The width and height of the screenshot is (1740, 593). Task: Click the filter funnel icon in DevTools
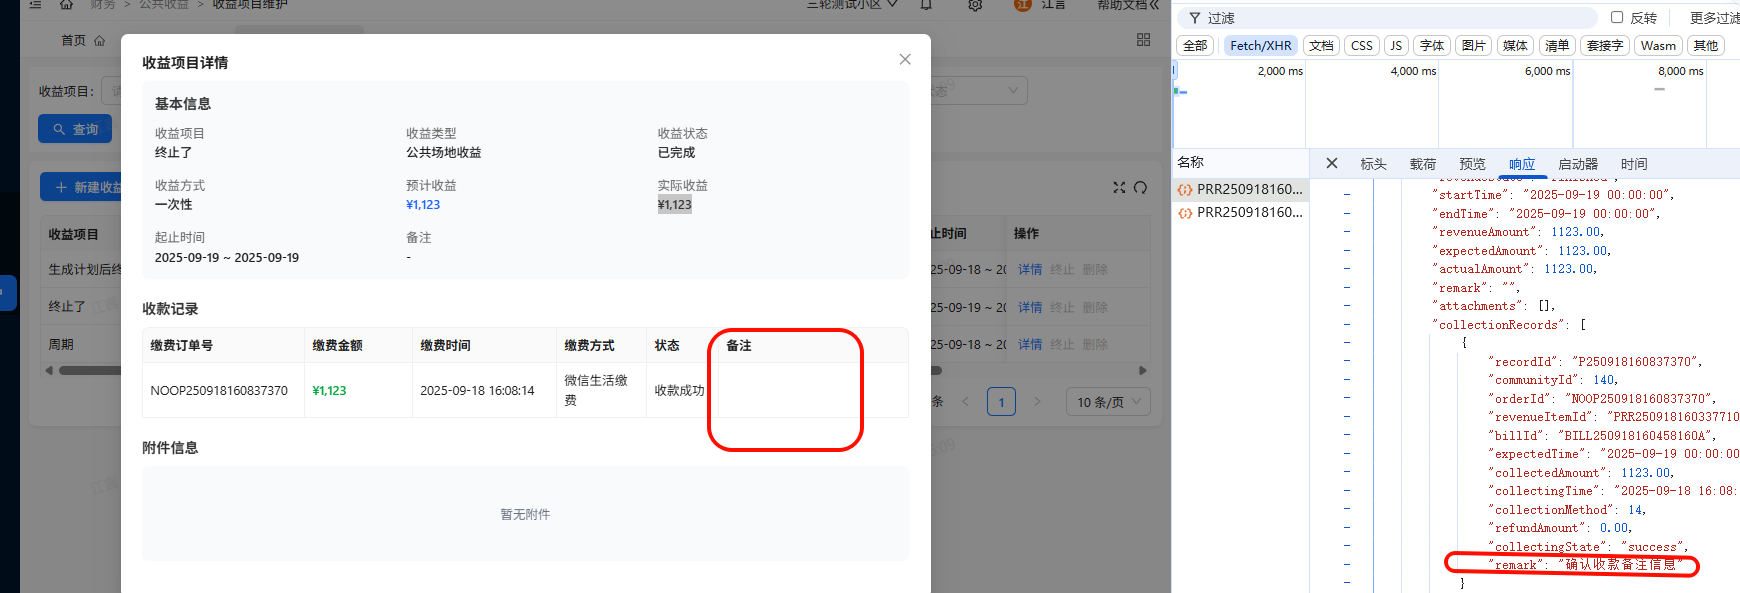(1195, 18)
